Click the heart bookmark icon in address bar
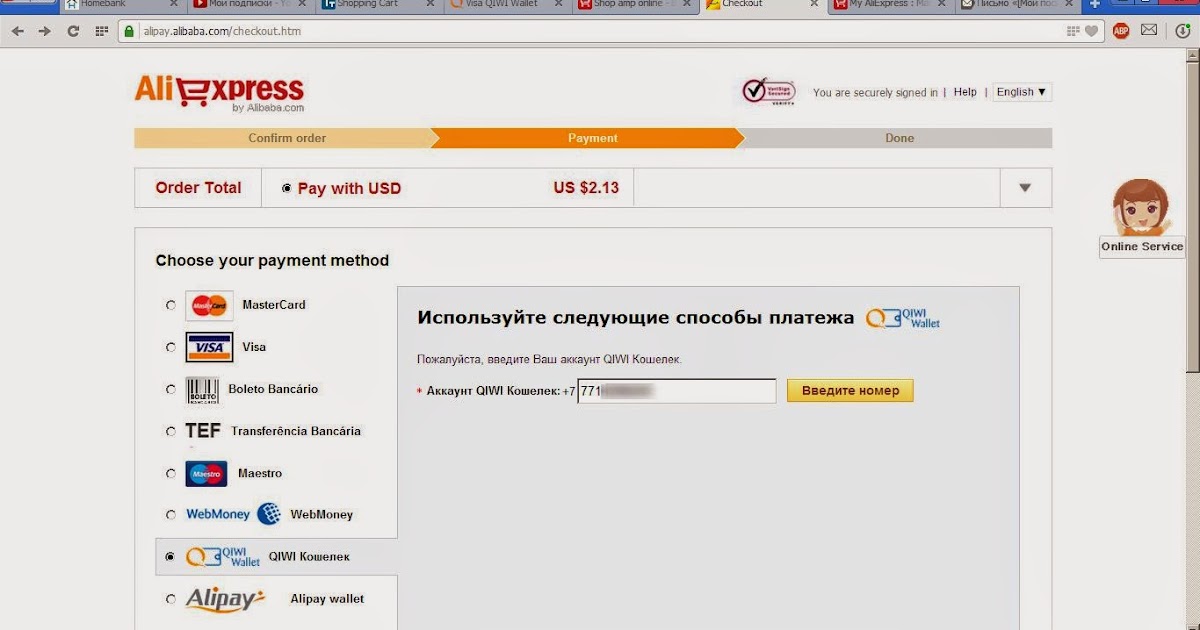The image size is (1200, 630). [1091, 31]
